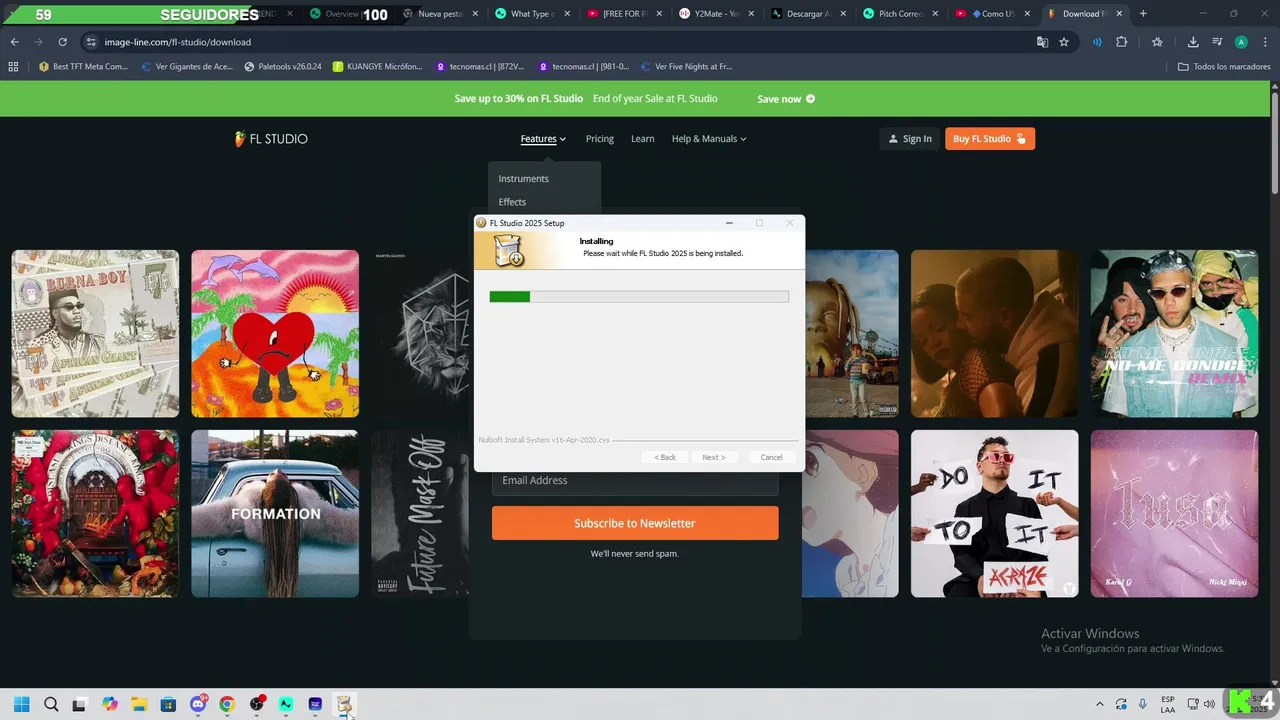Screen dimensions: 1280x720
Task: Switch to the Descargar browser tab
Action: click(x=806, y=14)
